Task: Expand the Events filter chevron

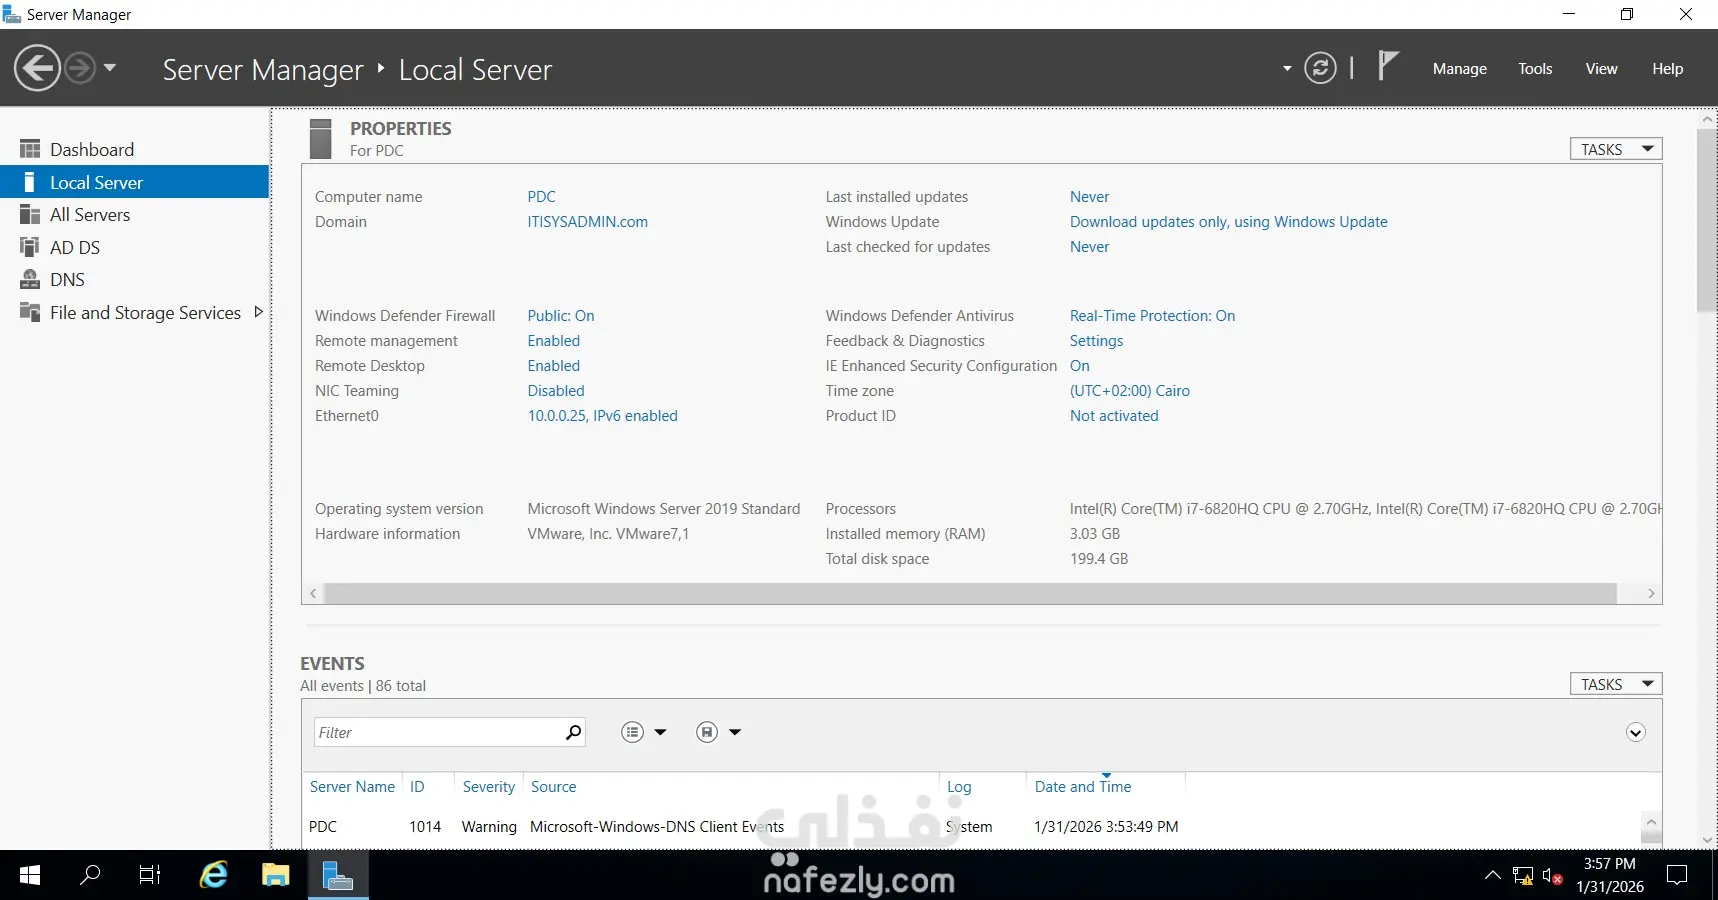Action: (x=1635, y=732)
